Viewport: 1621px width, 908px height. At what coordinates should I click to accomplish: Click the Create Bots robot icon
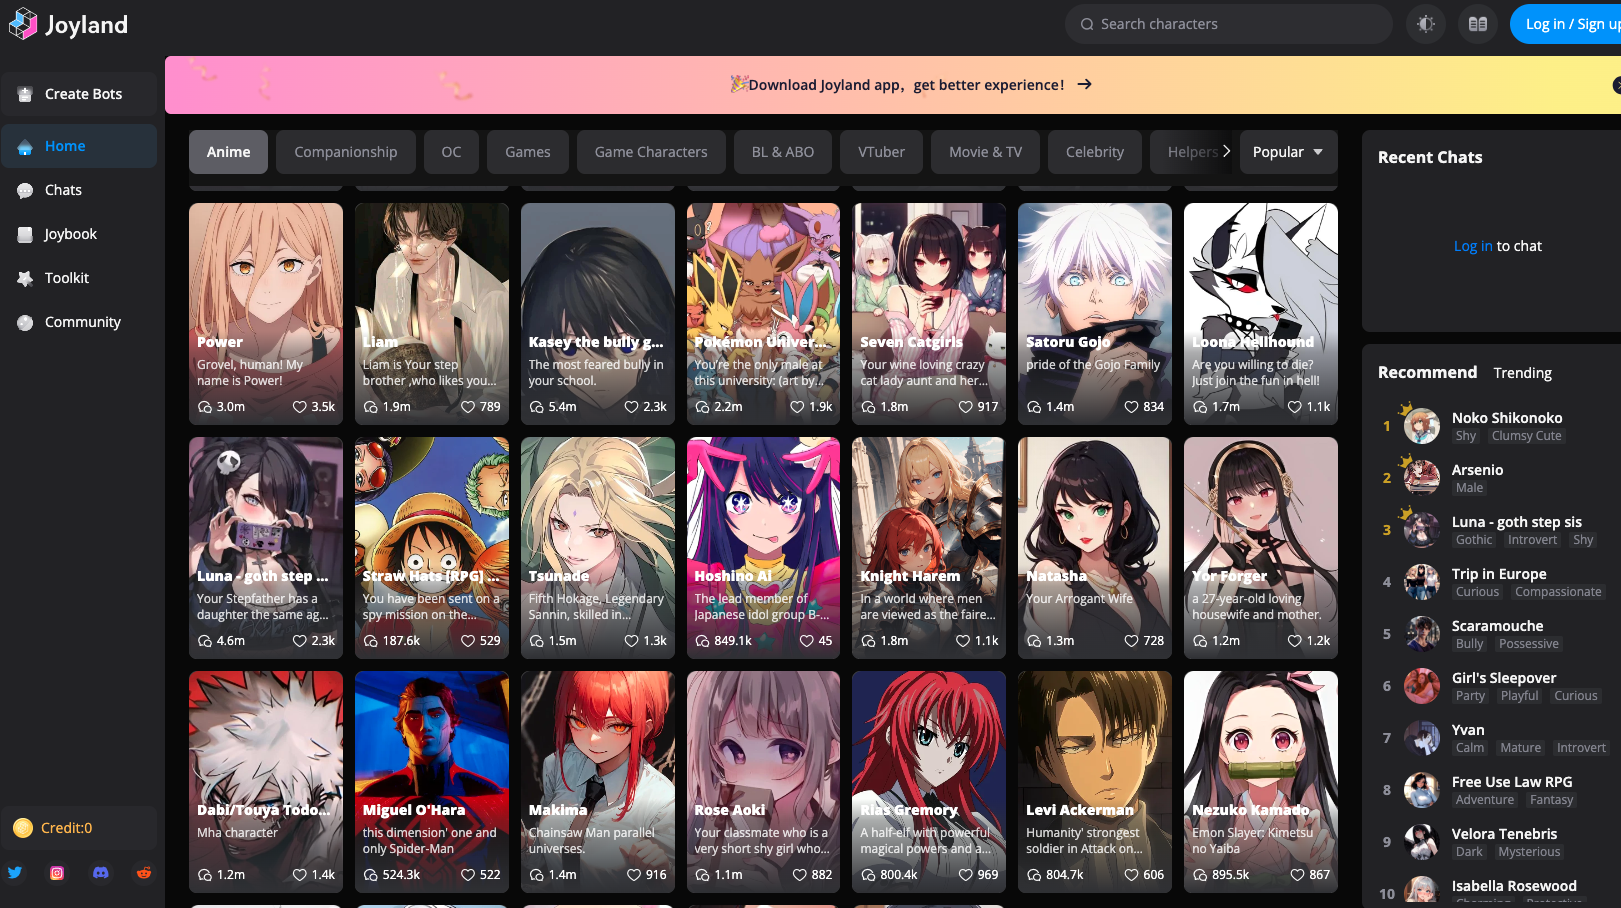25,94
